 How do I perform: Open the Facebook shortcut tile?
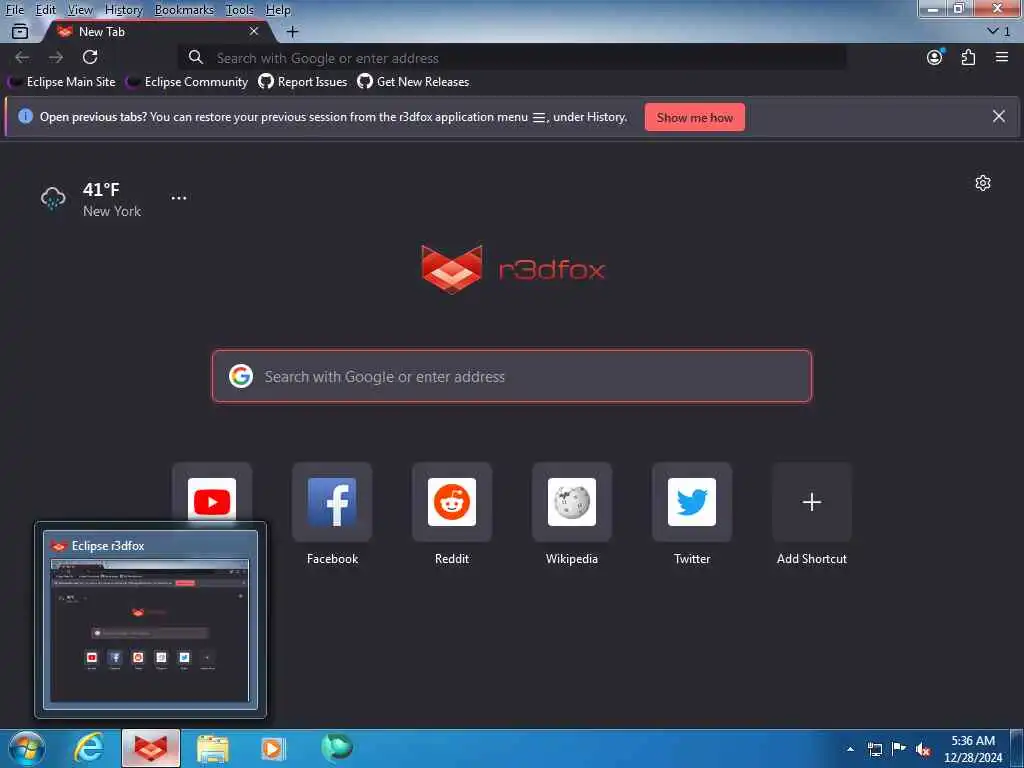[332, 502]
